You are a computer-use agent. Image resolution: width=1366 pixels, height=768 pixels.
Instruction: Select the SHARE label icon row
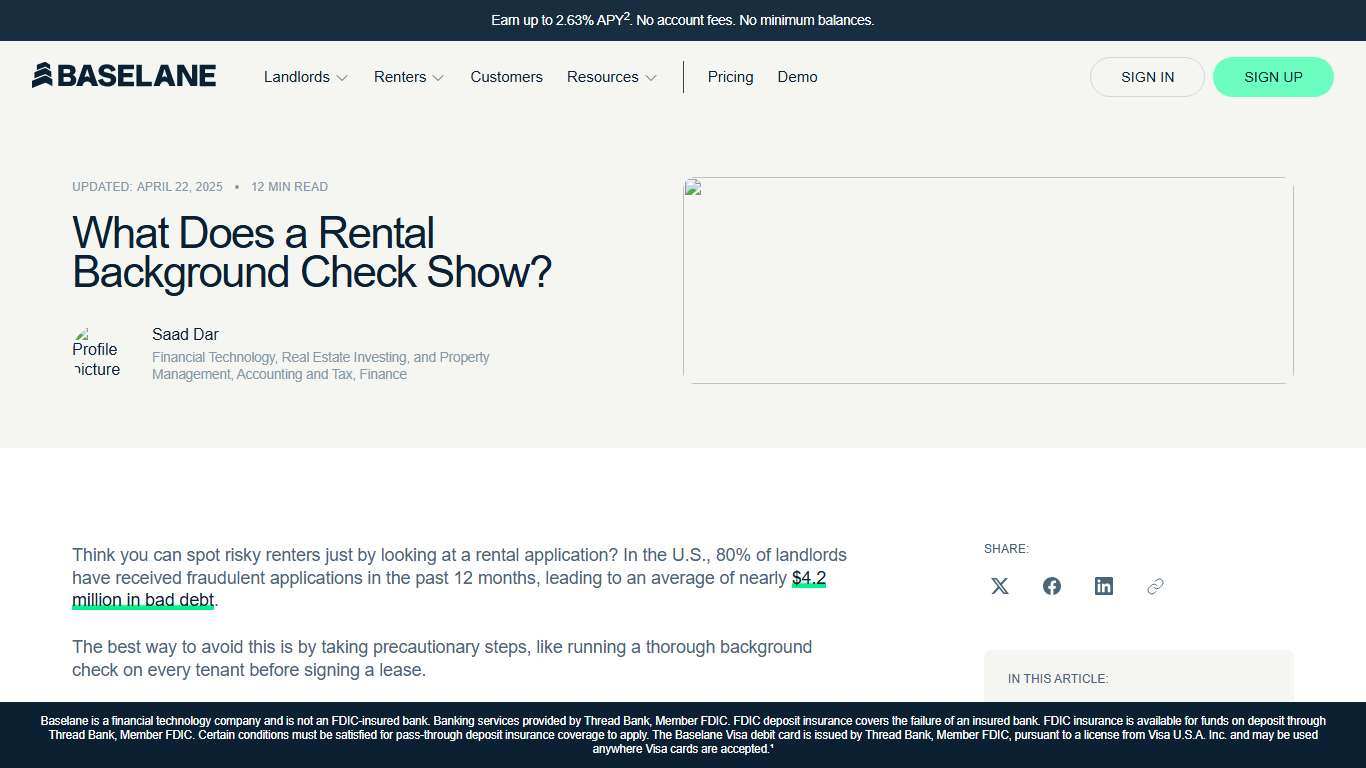(1006, 548)
